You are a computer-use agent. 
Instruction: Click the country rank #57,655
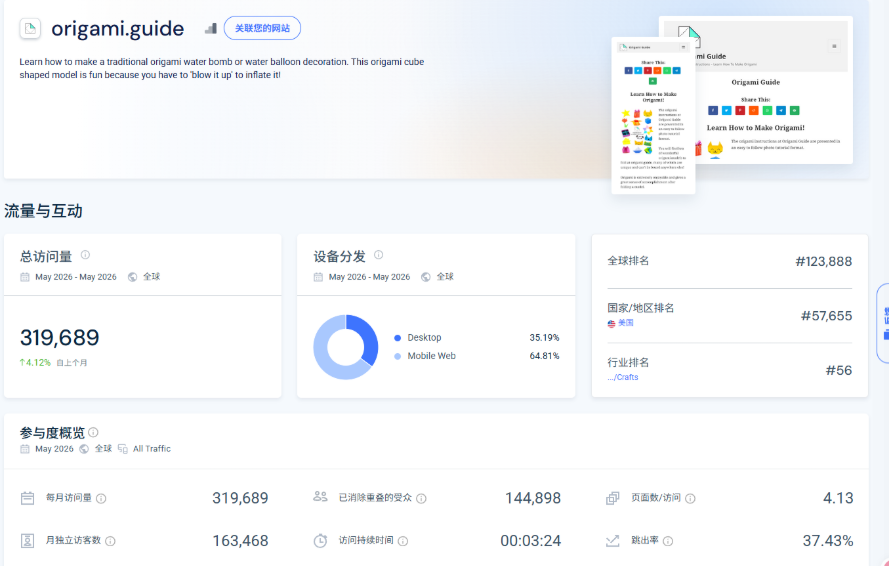tap(827, 316)
